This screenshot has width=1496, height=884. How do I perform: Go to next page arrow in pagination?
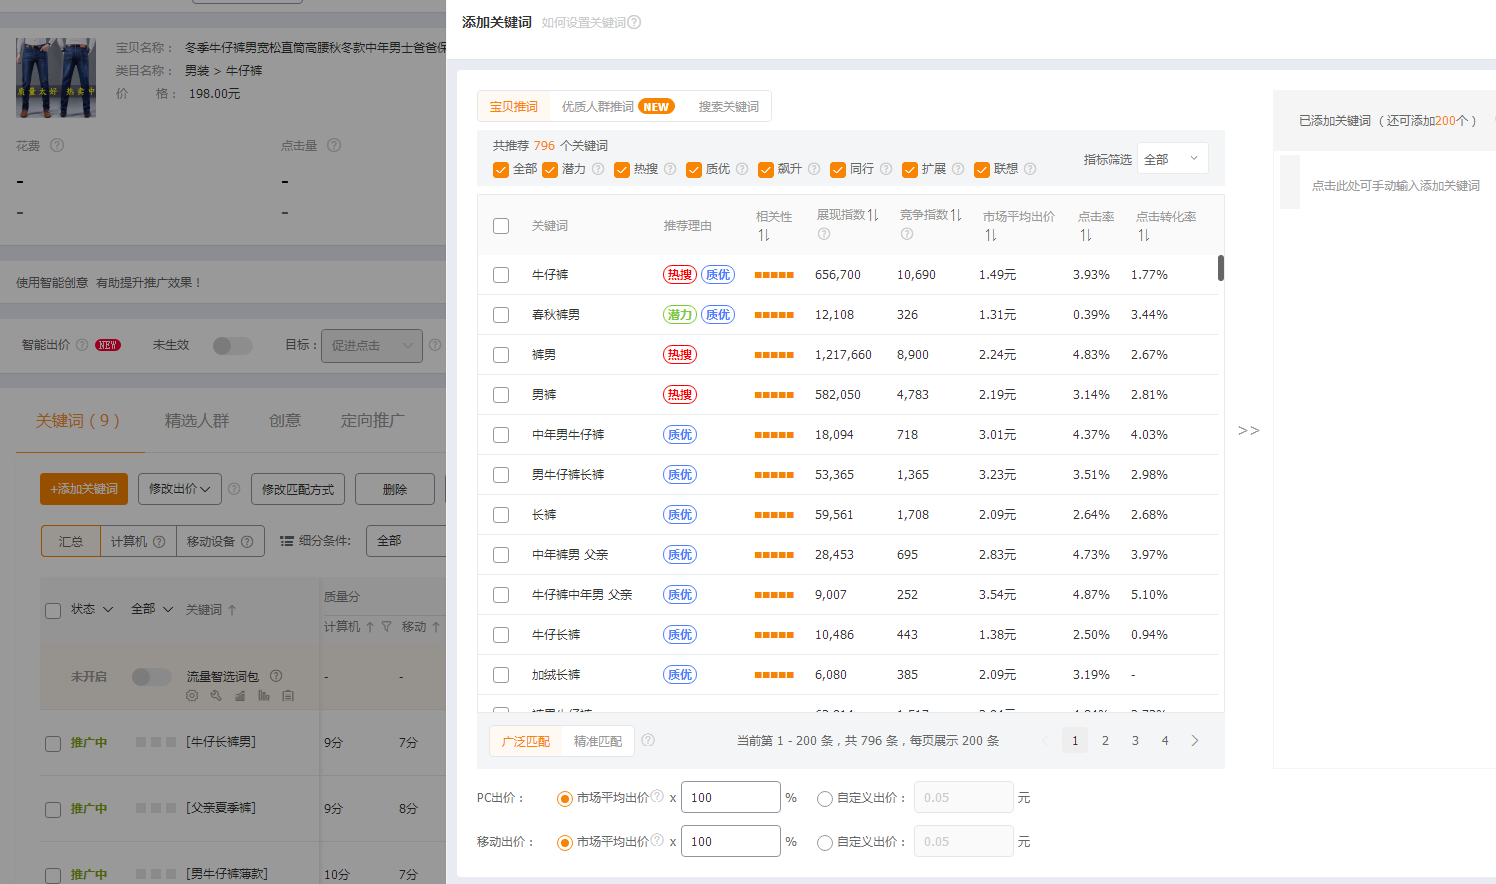(1194, 741)
